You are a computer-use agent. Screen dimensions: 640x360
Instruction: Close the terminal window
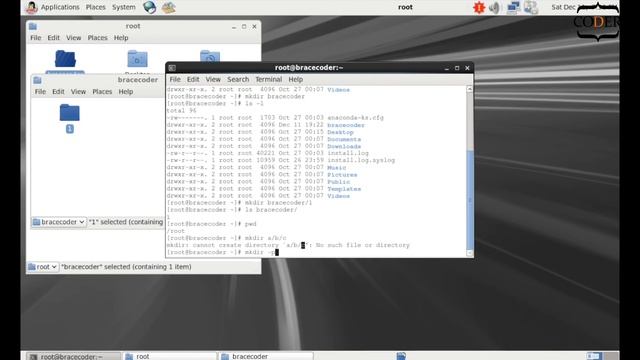coord(467,68)
